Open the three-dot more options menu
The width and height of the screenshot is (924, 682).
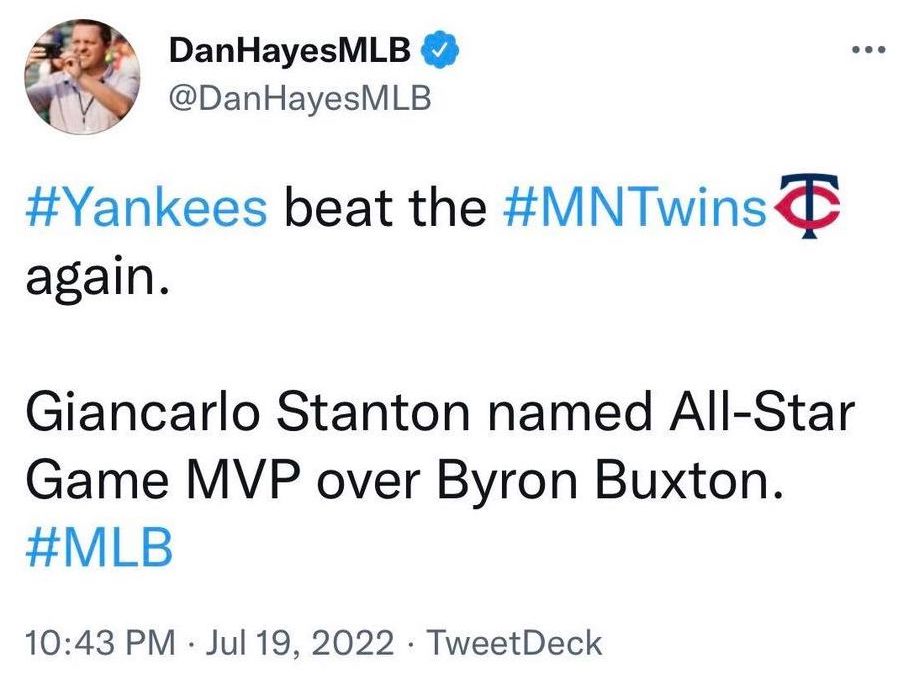[x=868, y=49]
